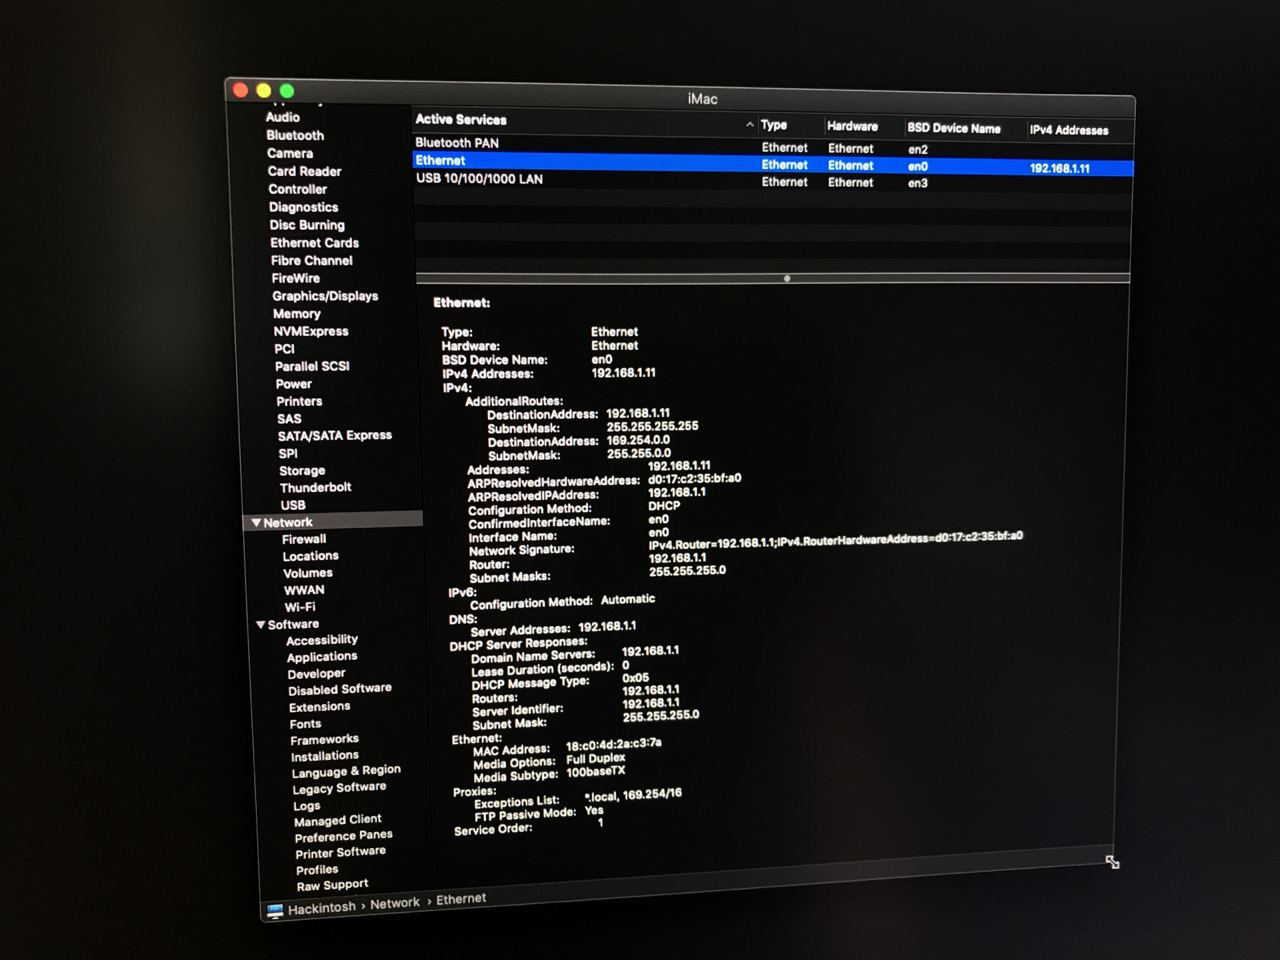Select NVMExpress in the sidebar
The width and height of the screenshot is (1280, 960).
(311, 331)
